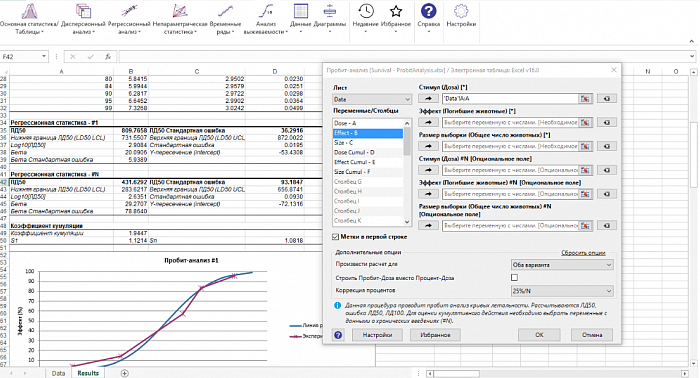Click arrow button to assign Эффект (Погибшие животные) [*]

(428, 122)
